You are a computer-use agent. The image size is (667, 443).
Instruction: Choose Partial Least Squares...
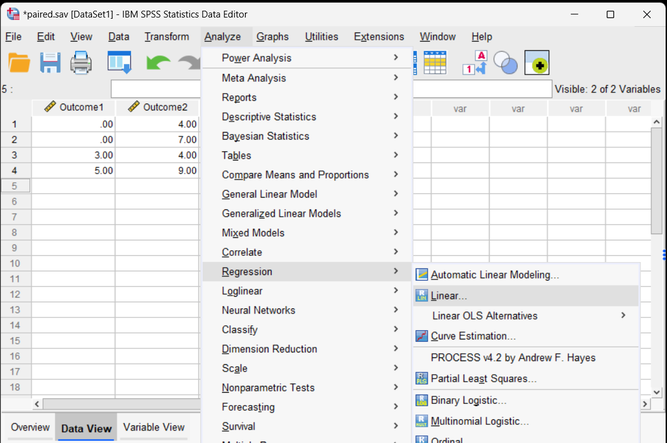tap(526, 378)
